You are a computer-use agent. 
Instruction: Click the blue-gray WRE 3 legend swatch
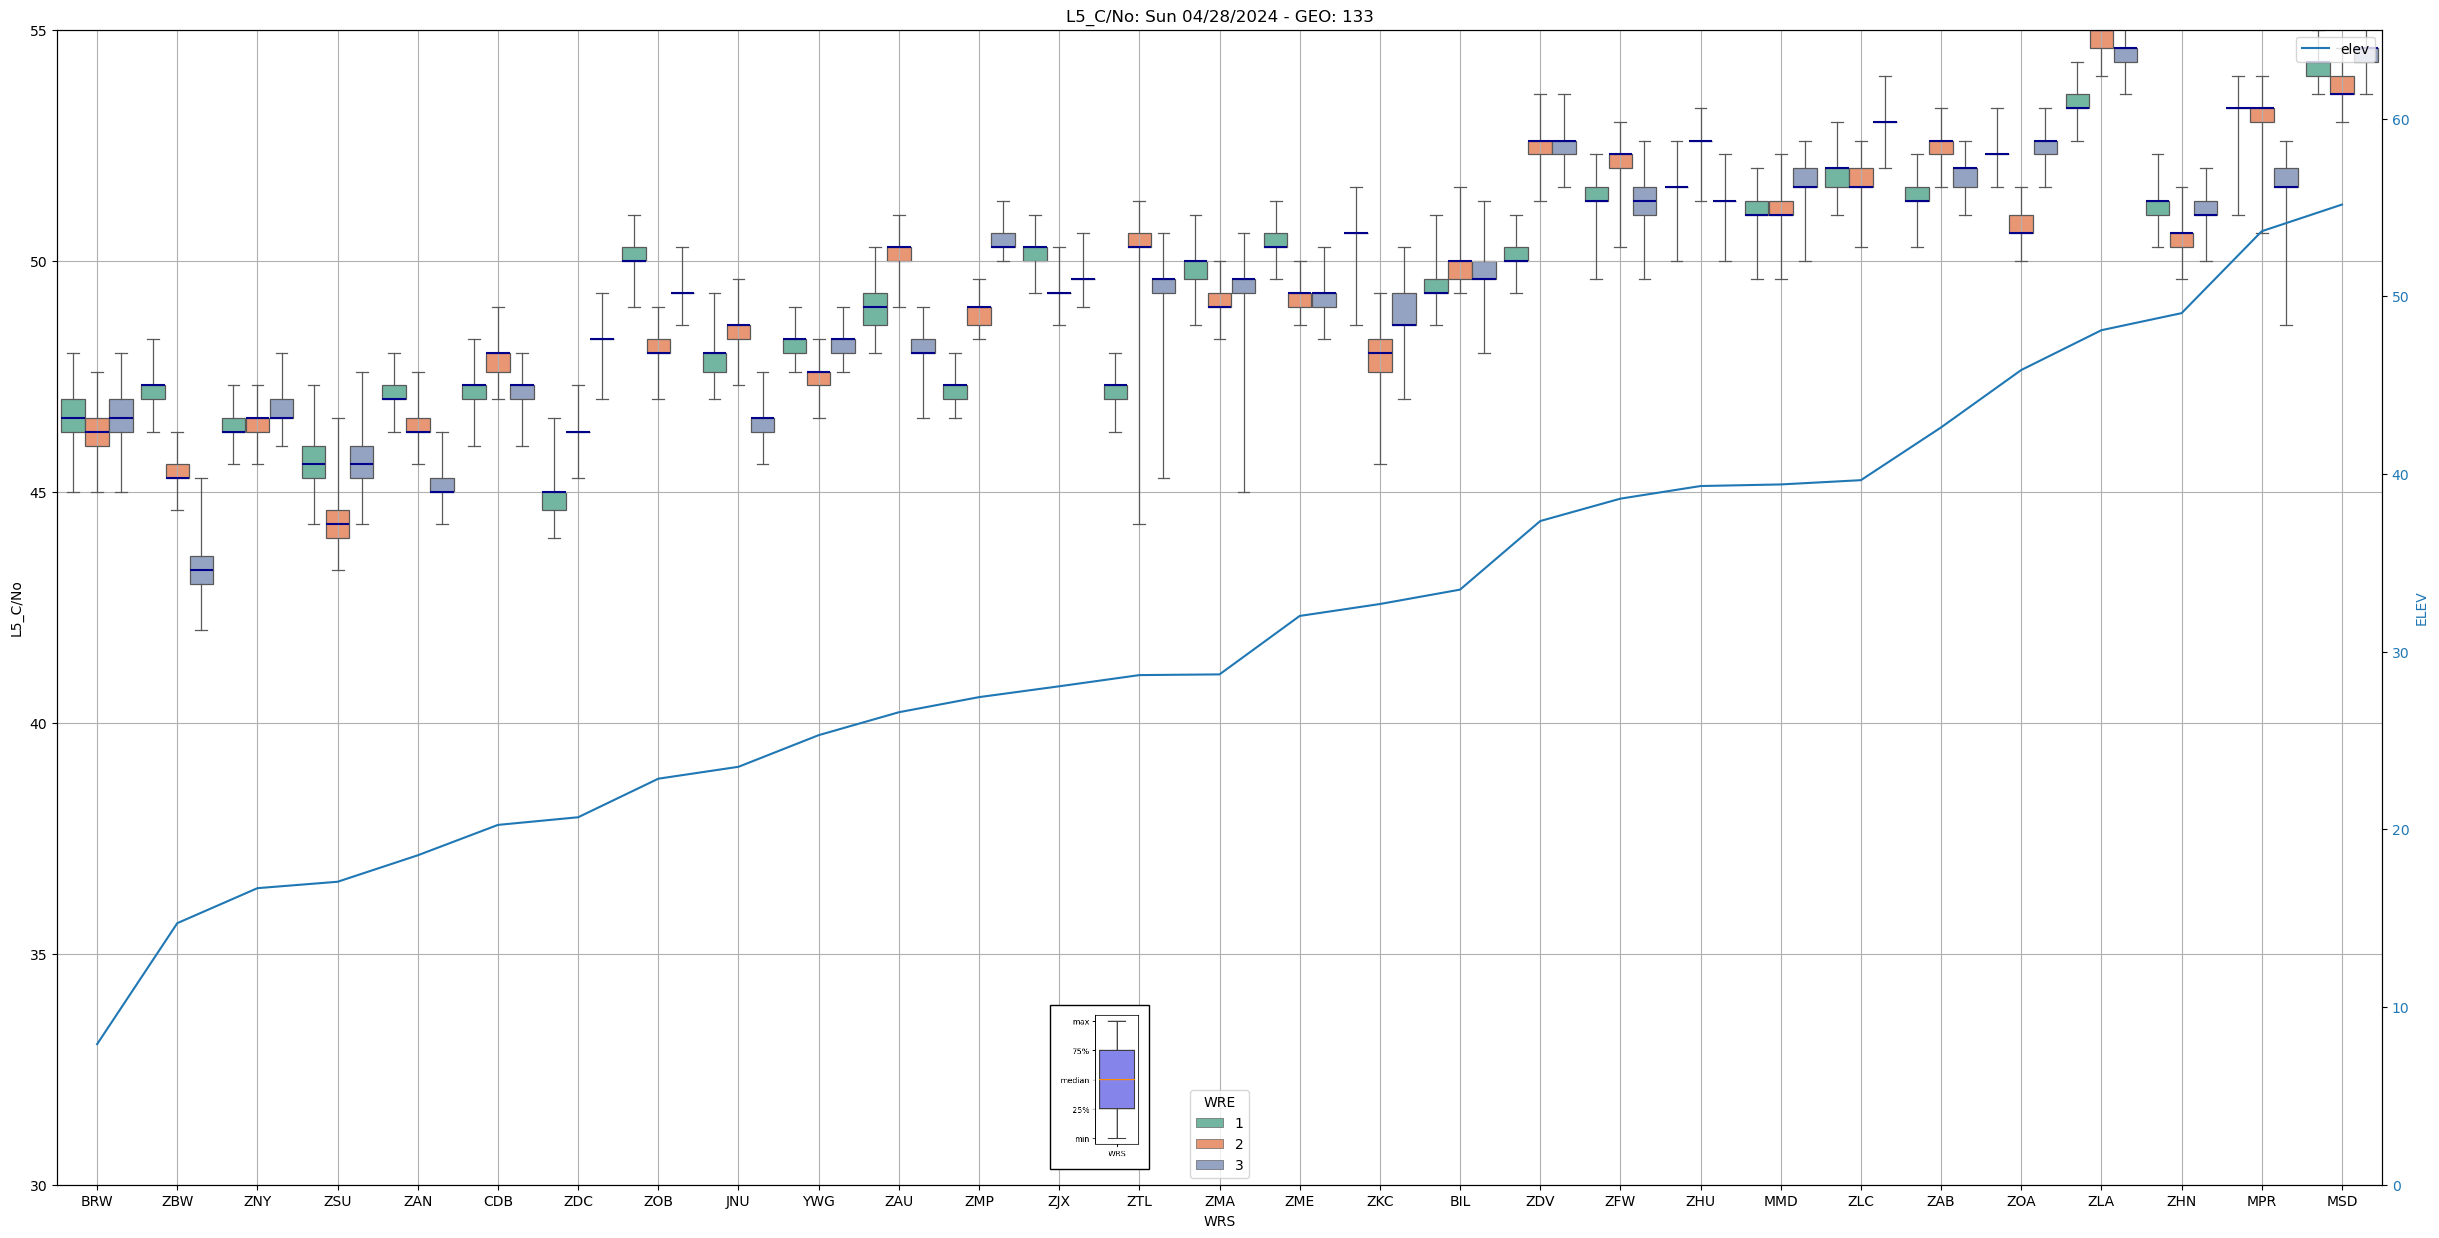tap(1209, 1165)
